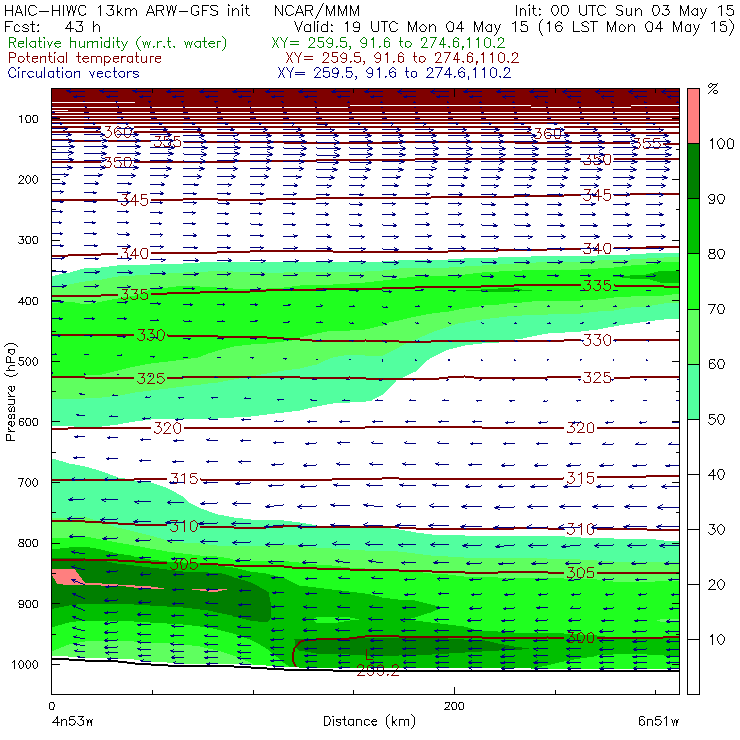The width and height of the screenshot is (740, 740).
Task: Click the '200' distance axis tick label
Action: (454, 706)
